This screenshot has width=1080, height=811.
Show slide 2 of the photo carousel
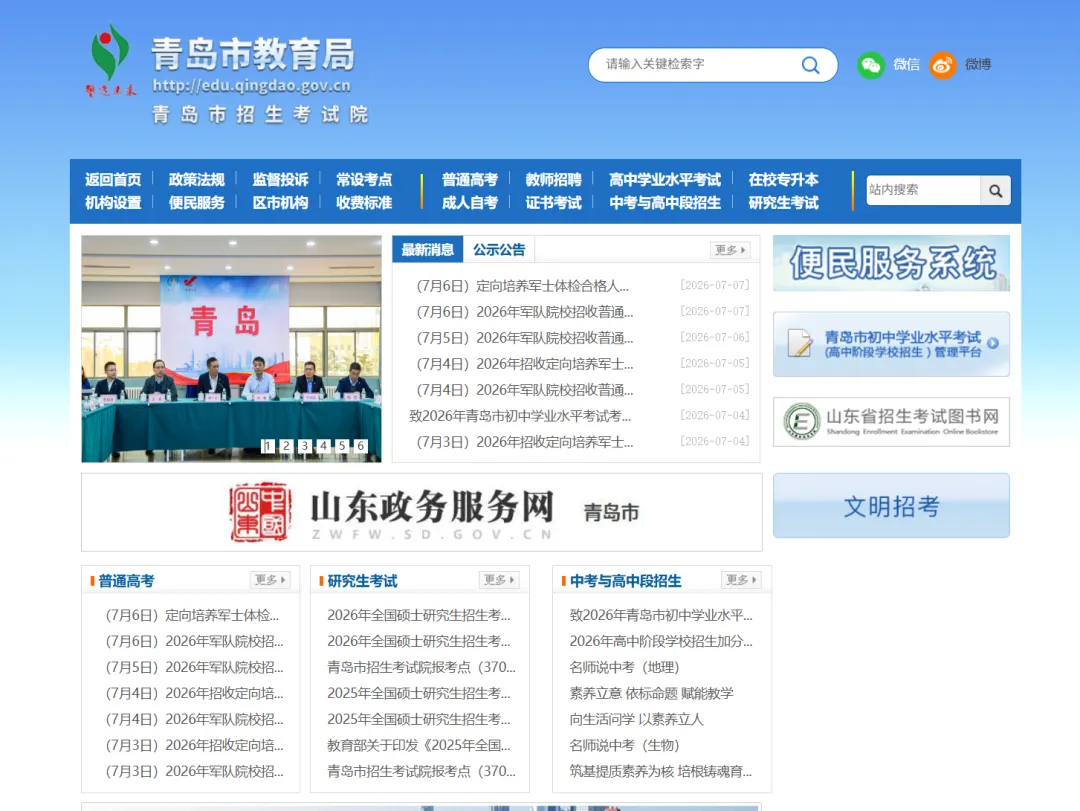[x=287, y=446]
